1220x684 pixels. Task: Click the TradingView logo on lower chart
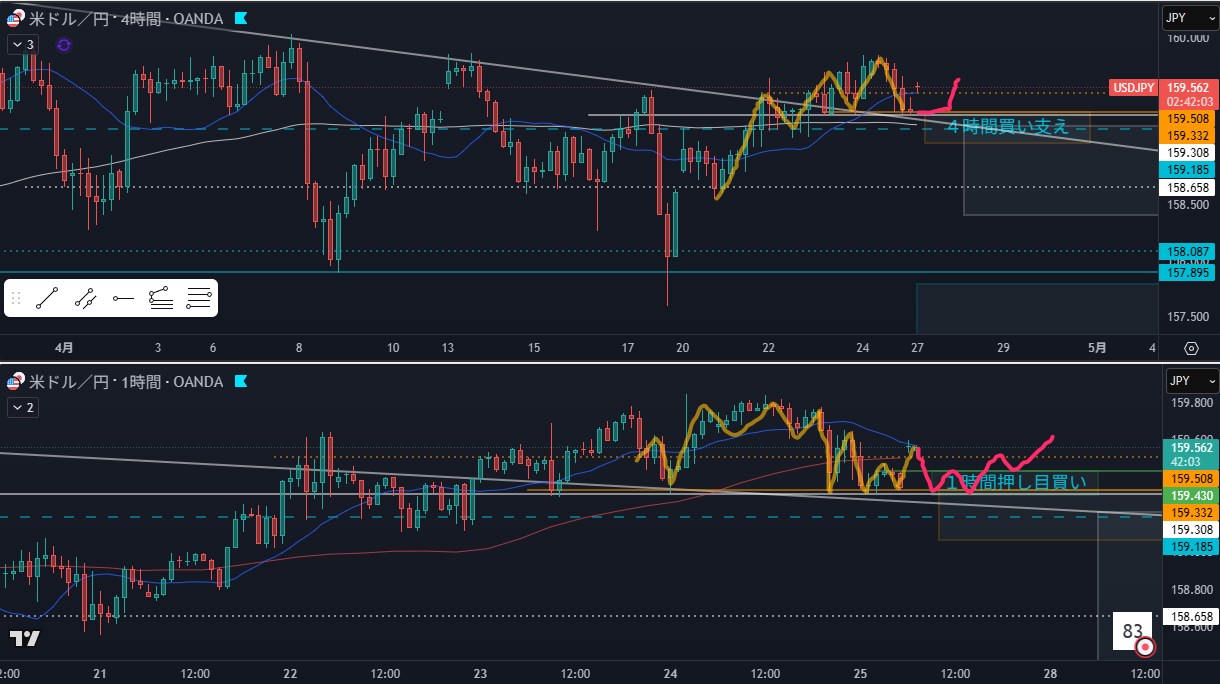click(x=25, y=638)
